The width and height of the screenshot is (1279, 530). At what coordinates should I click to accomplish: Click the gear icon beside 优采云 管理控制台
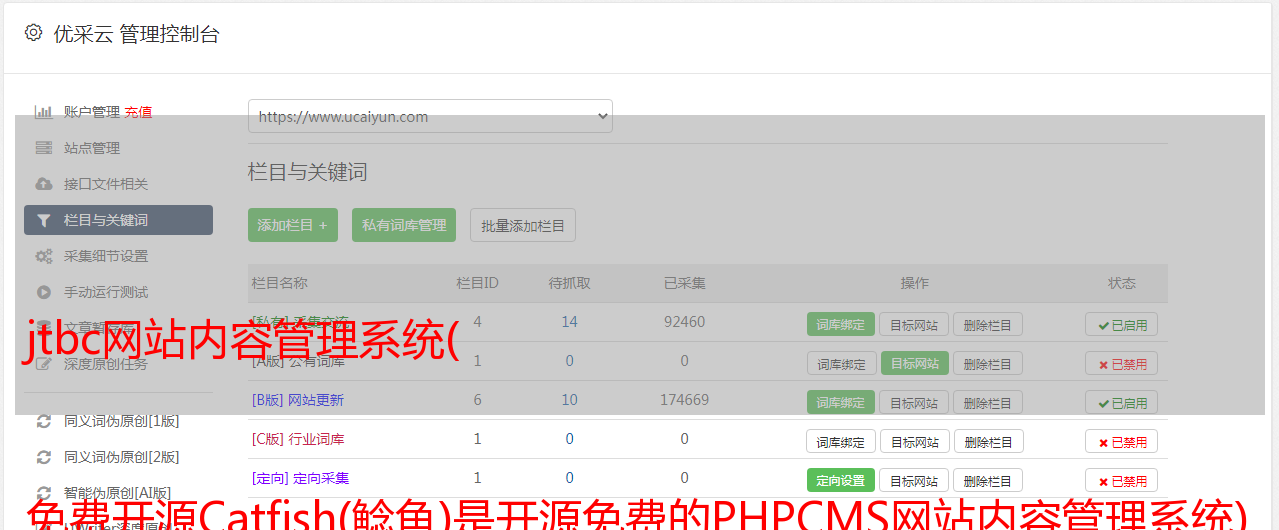coord(34,33)
